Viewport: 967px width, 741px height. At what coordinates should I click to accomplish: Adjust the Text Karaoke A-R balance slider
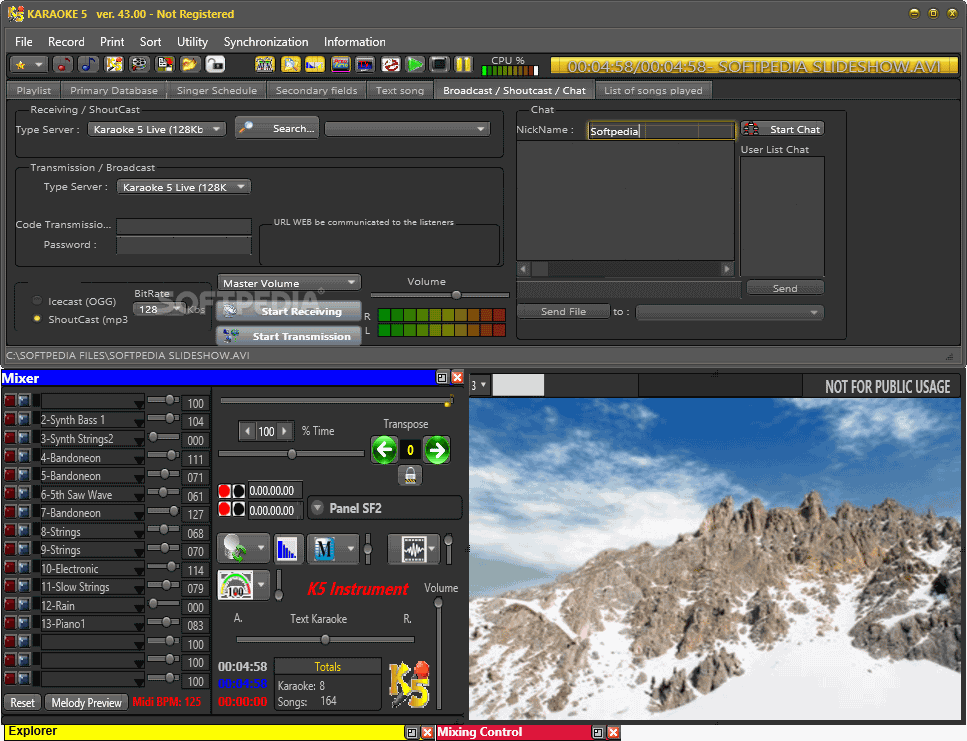tap(325, 639)
